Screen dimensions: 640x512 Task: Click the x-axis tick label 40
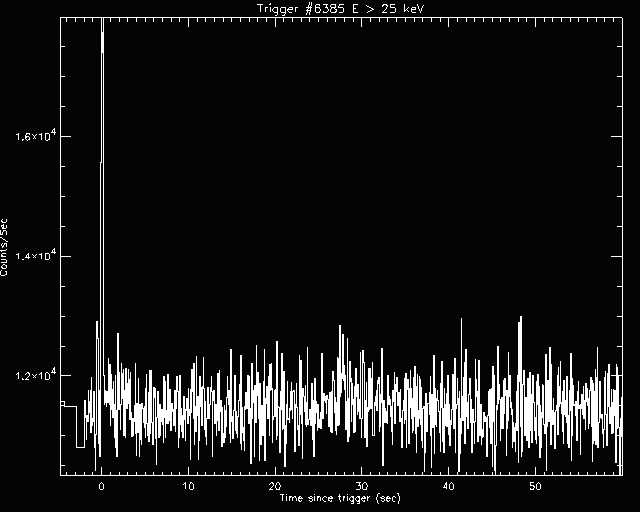[448, 486]
